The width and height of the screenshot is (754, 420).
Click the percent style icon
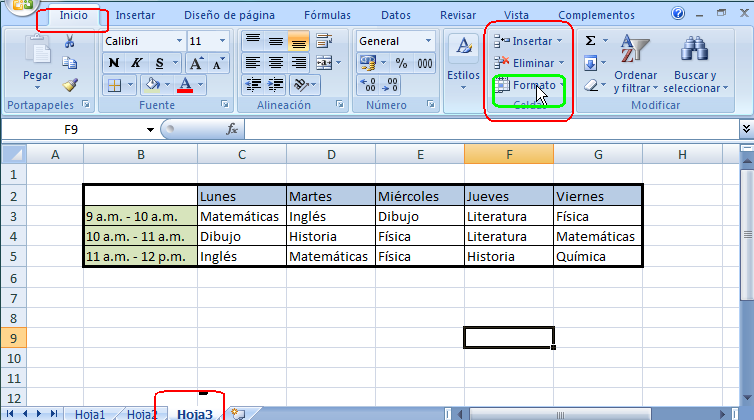pyautogui.click(x=401, y=63)
